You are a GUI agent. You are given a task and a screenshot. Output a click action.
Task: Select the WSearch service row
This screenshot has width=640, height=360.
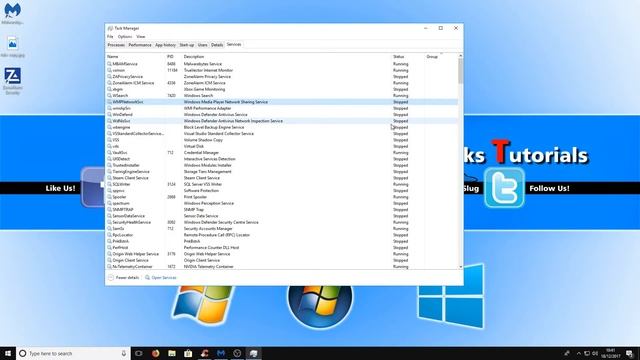(x=282, y=96)
